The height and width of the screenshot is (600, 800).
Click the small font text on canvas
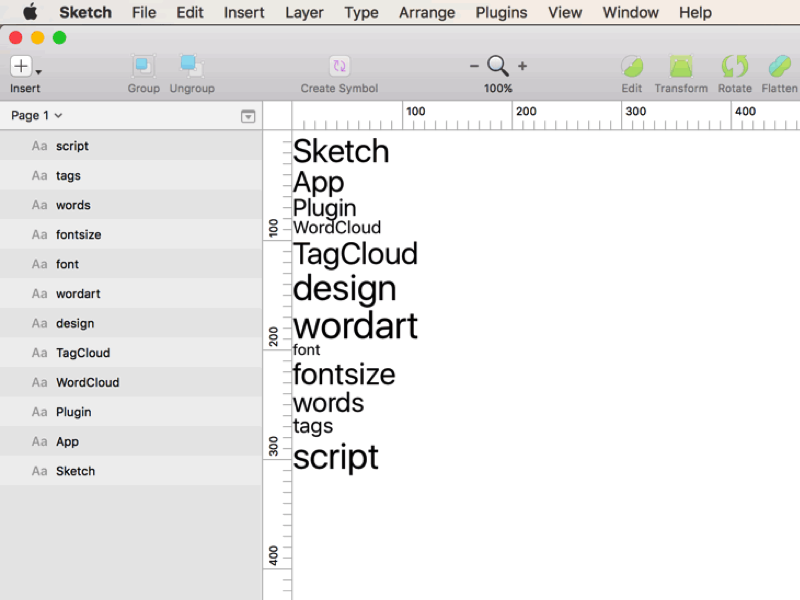pos(306,350)
